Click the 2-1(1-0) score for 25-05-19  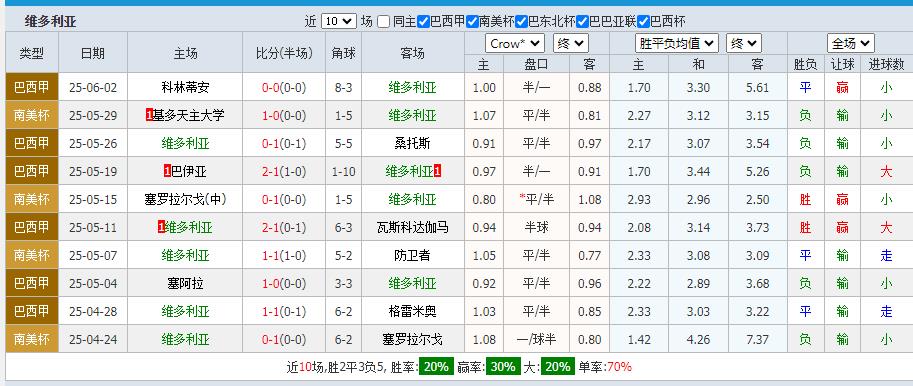pyautogui.click(x=284, y=172)
